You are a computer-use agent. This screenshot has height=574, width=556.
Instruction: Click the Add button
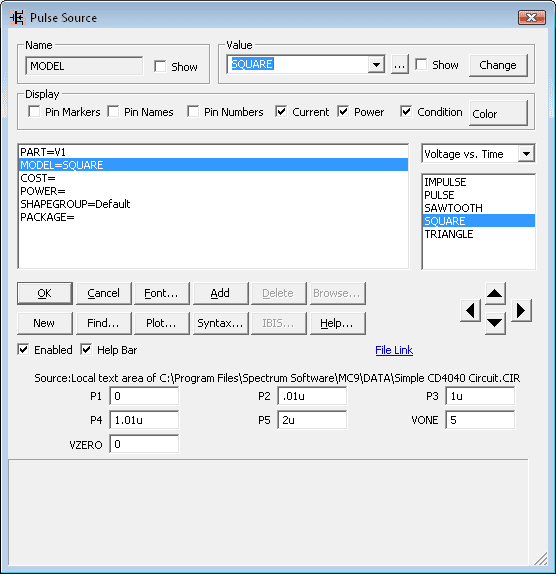220,293
